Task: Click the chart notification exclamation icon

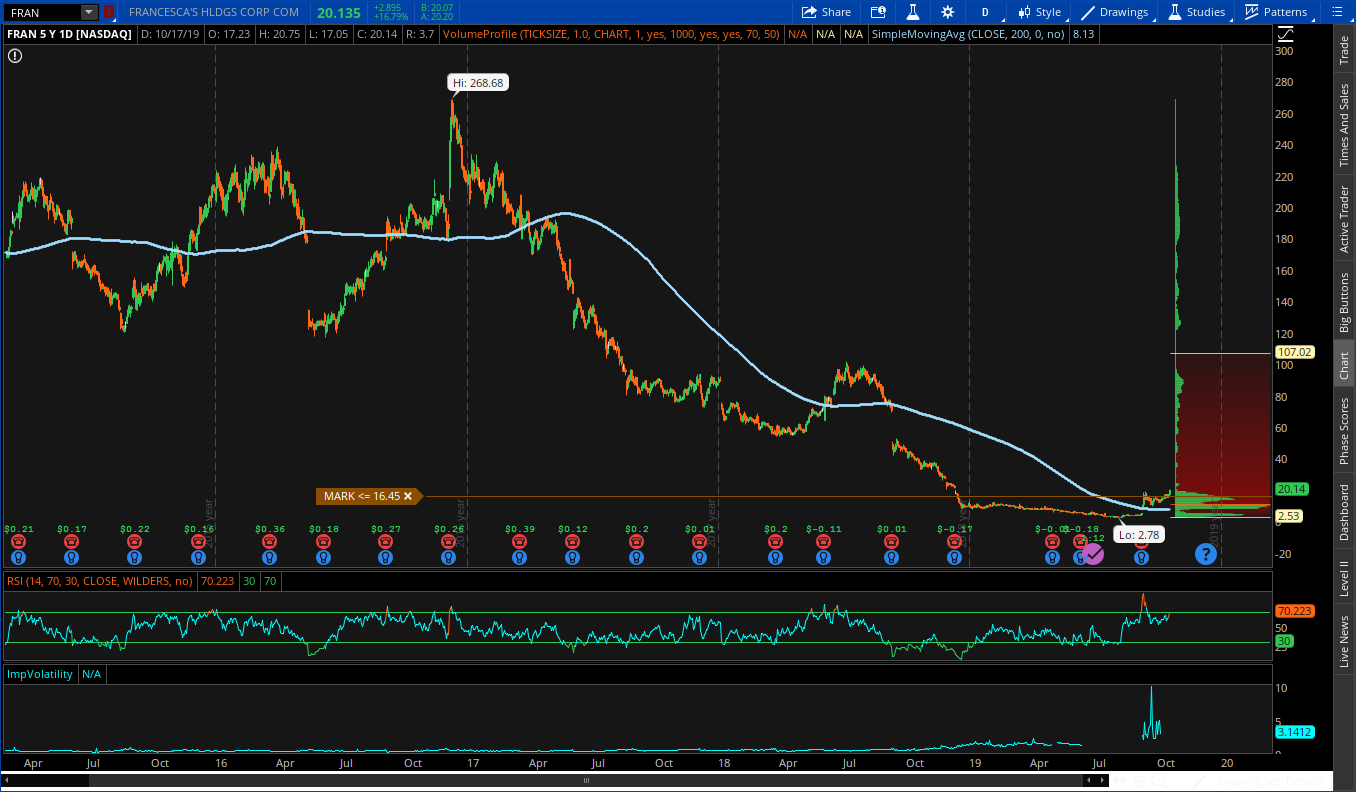Action: (x=15, y=56)
